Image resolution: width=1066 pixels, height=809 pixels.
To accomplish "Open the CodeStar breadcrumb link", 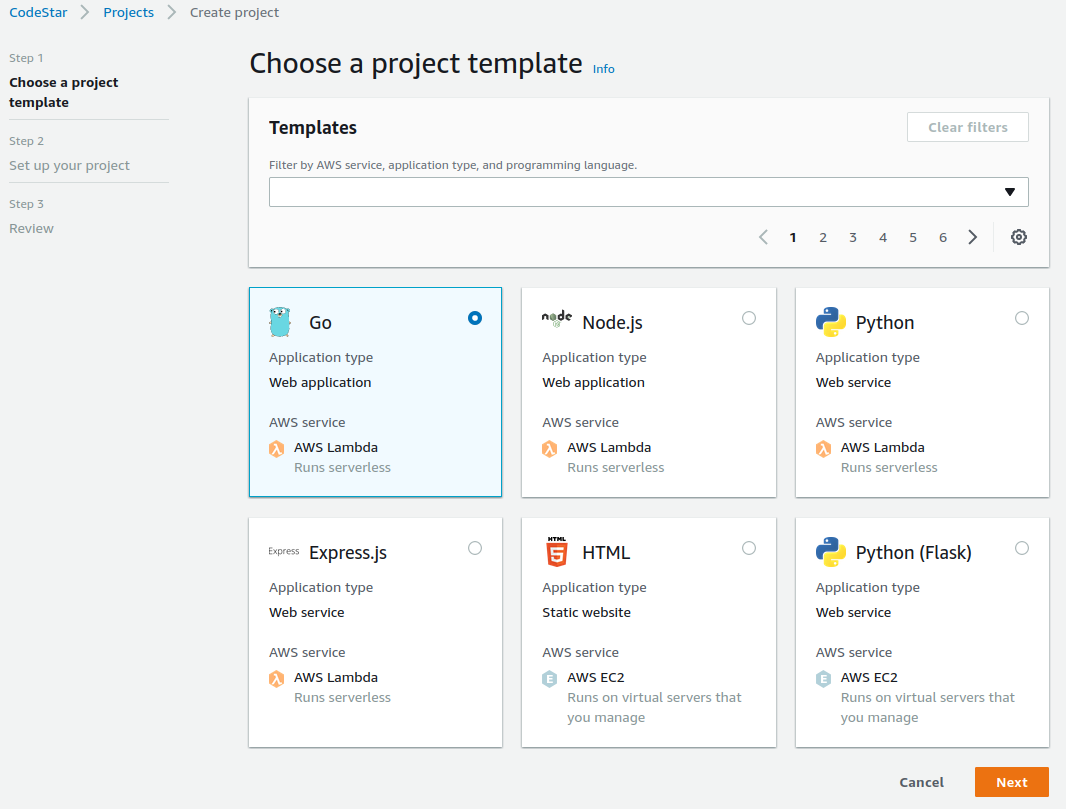I will tap(38, 12).
